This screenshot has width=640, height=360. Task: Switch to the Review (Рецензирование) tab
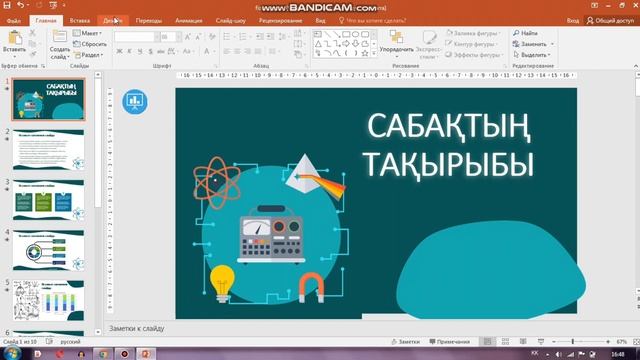pos(280,20)
